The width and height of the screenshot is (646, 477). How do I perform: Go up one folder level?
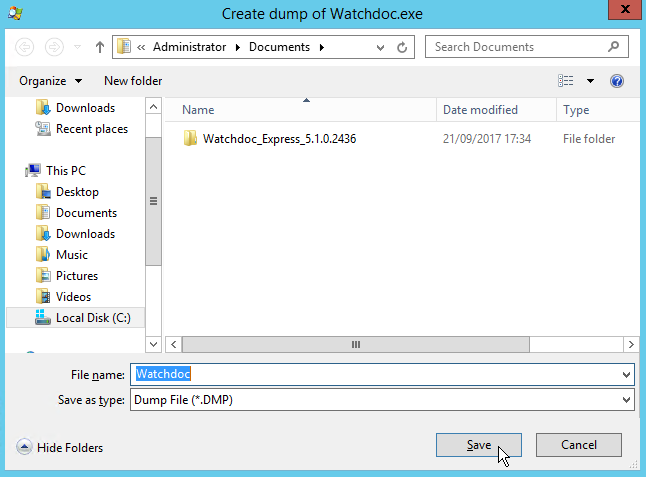[x=100, y=47]
